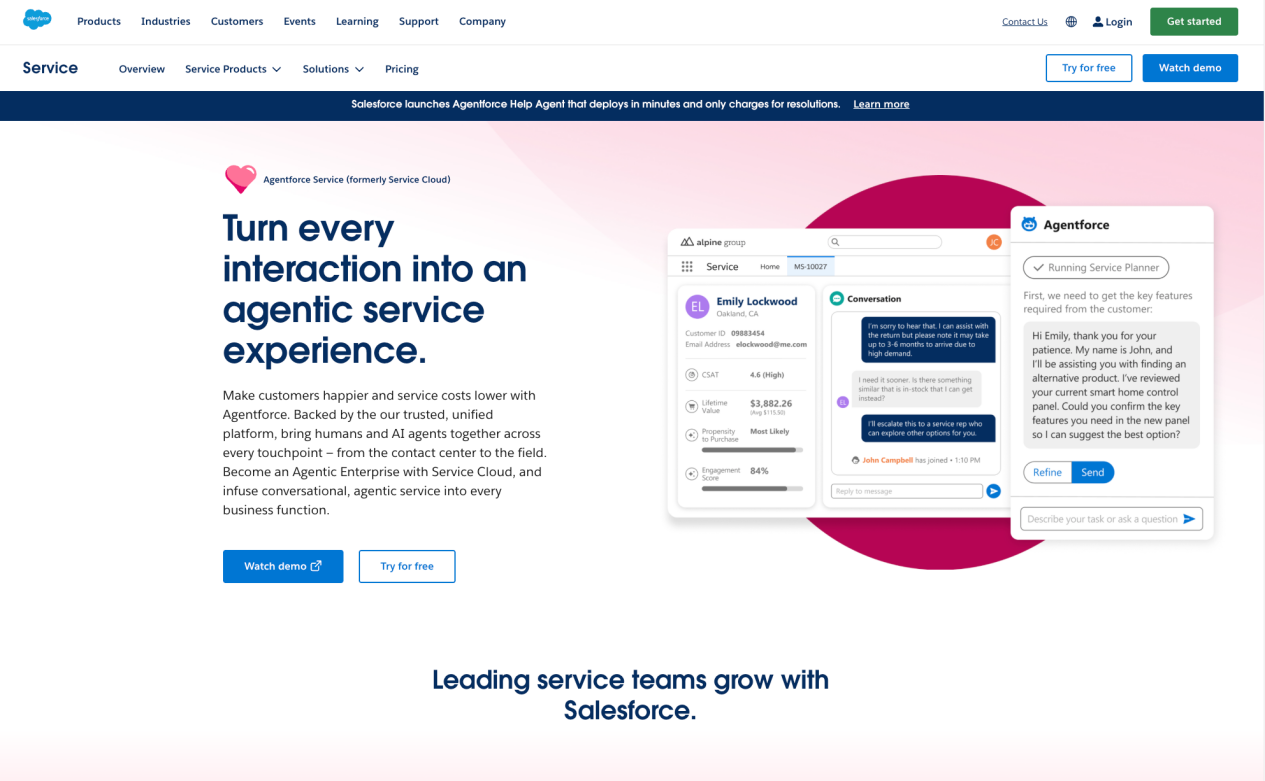1265x781 pixels.
Task: Click Try for free in the header
Action: click(x=1089, y=68)
